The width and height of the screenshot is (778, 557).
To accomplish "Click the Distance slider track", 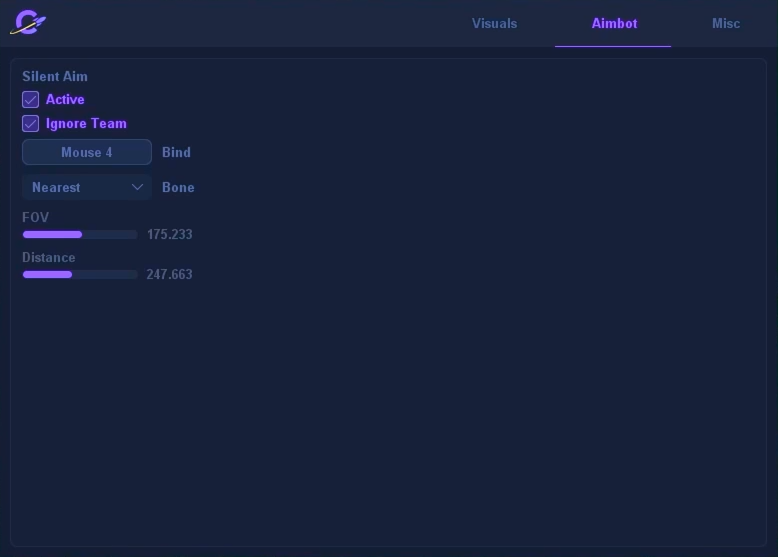I will (x=80, y=275).
